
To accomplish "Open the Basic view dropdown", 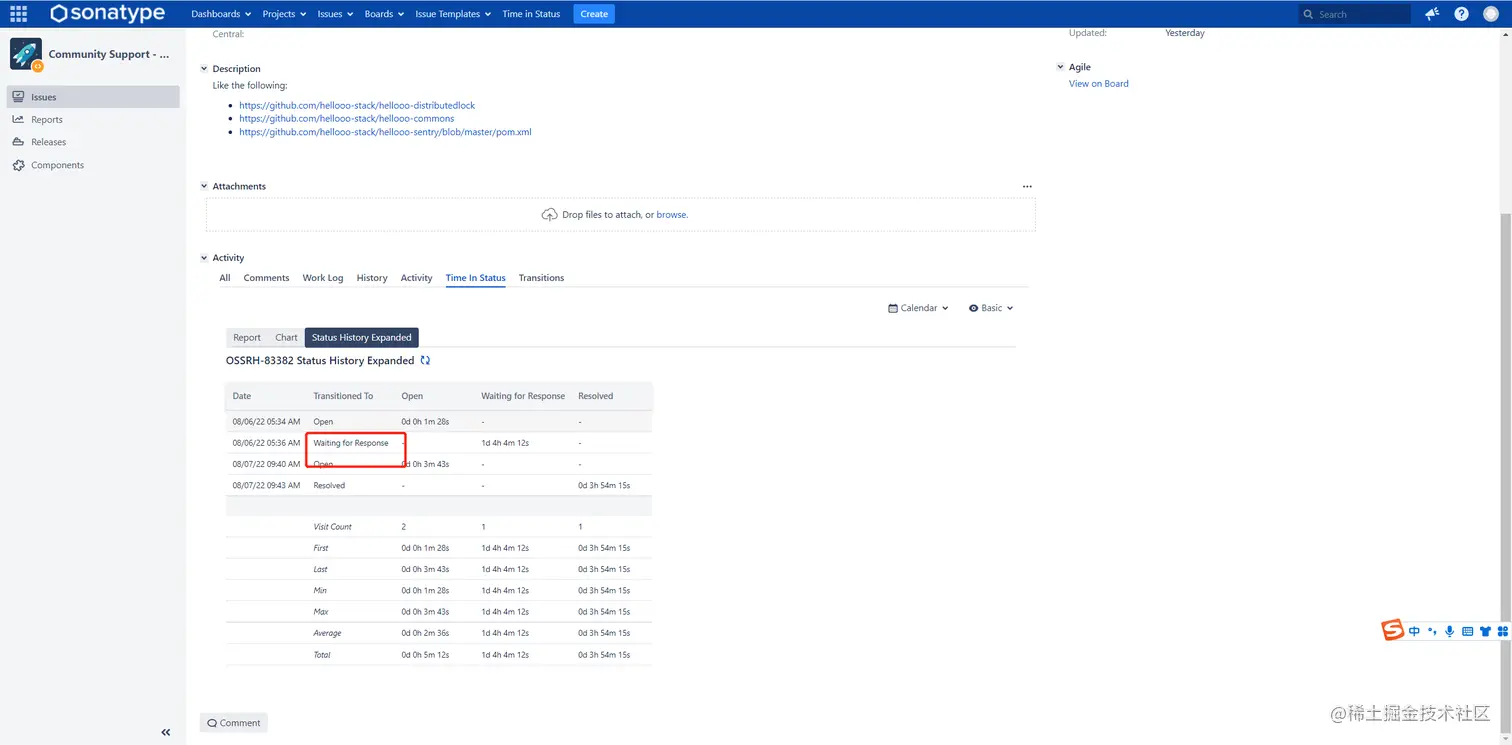I will [991, 309].
